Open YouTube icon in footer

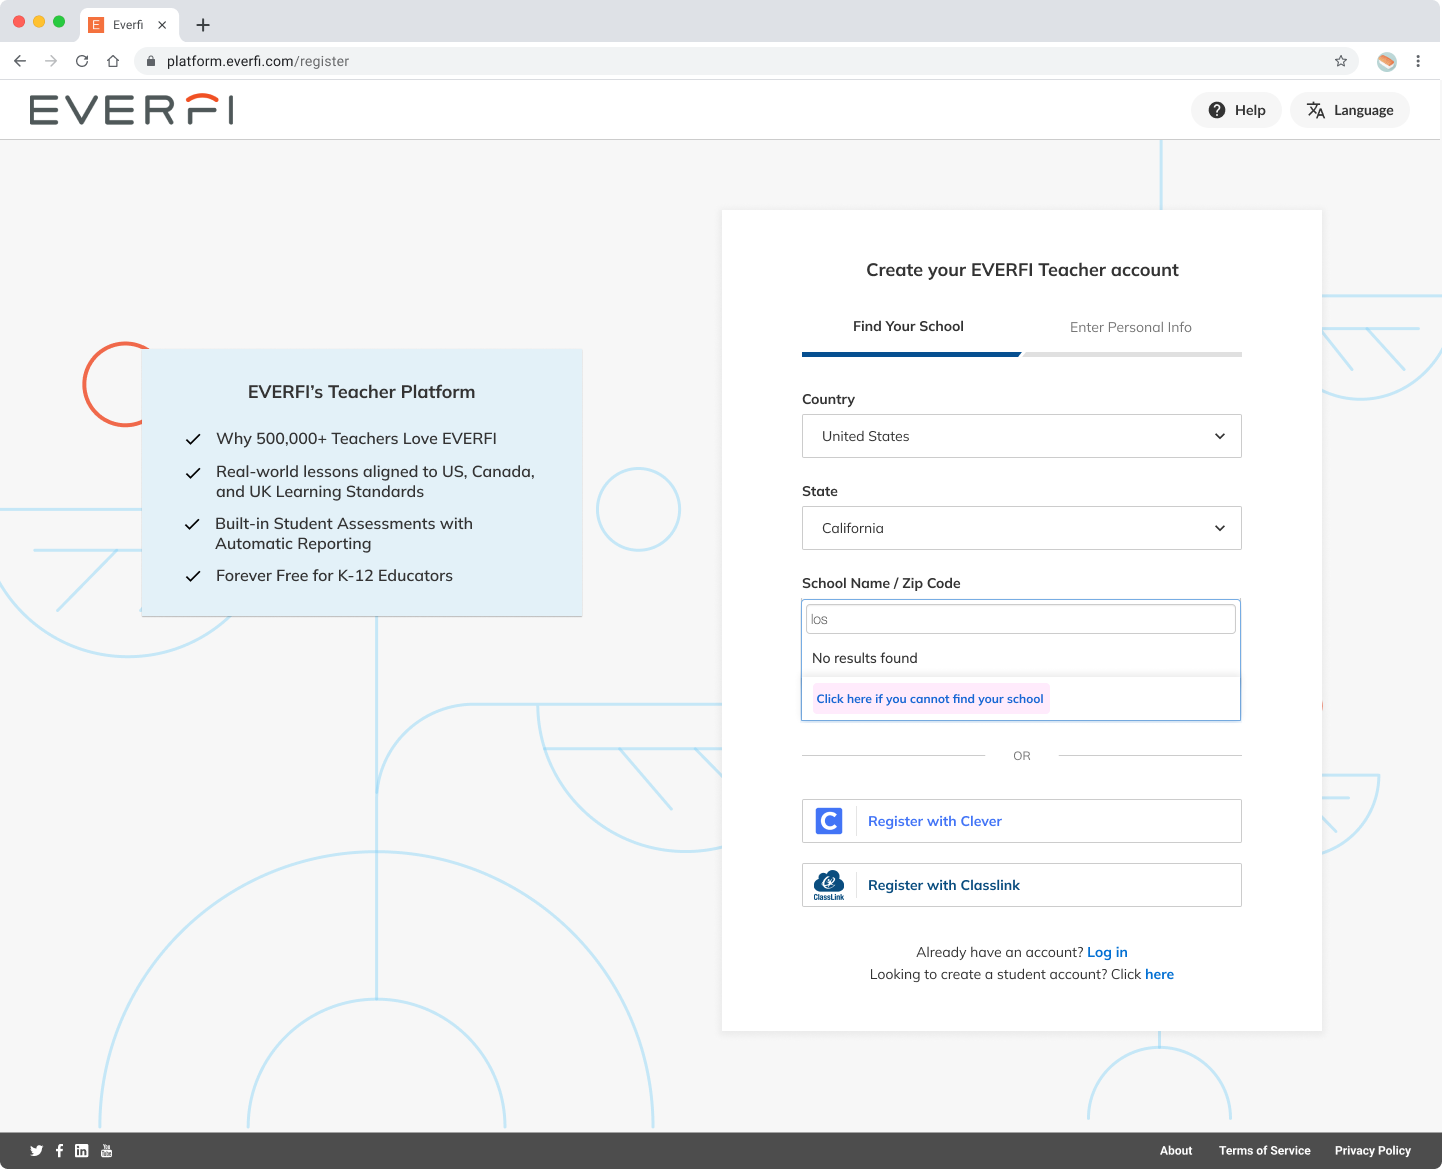click(107, 1151)
